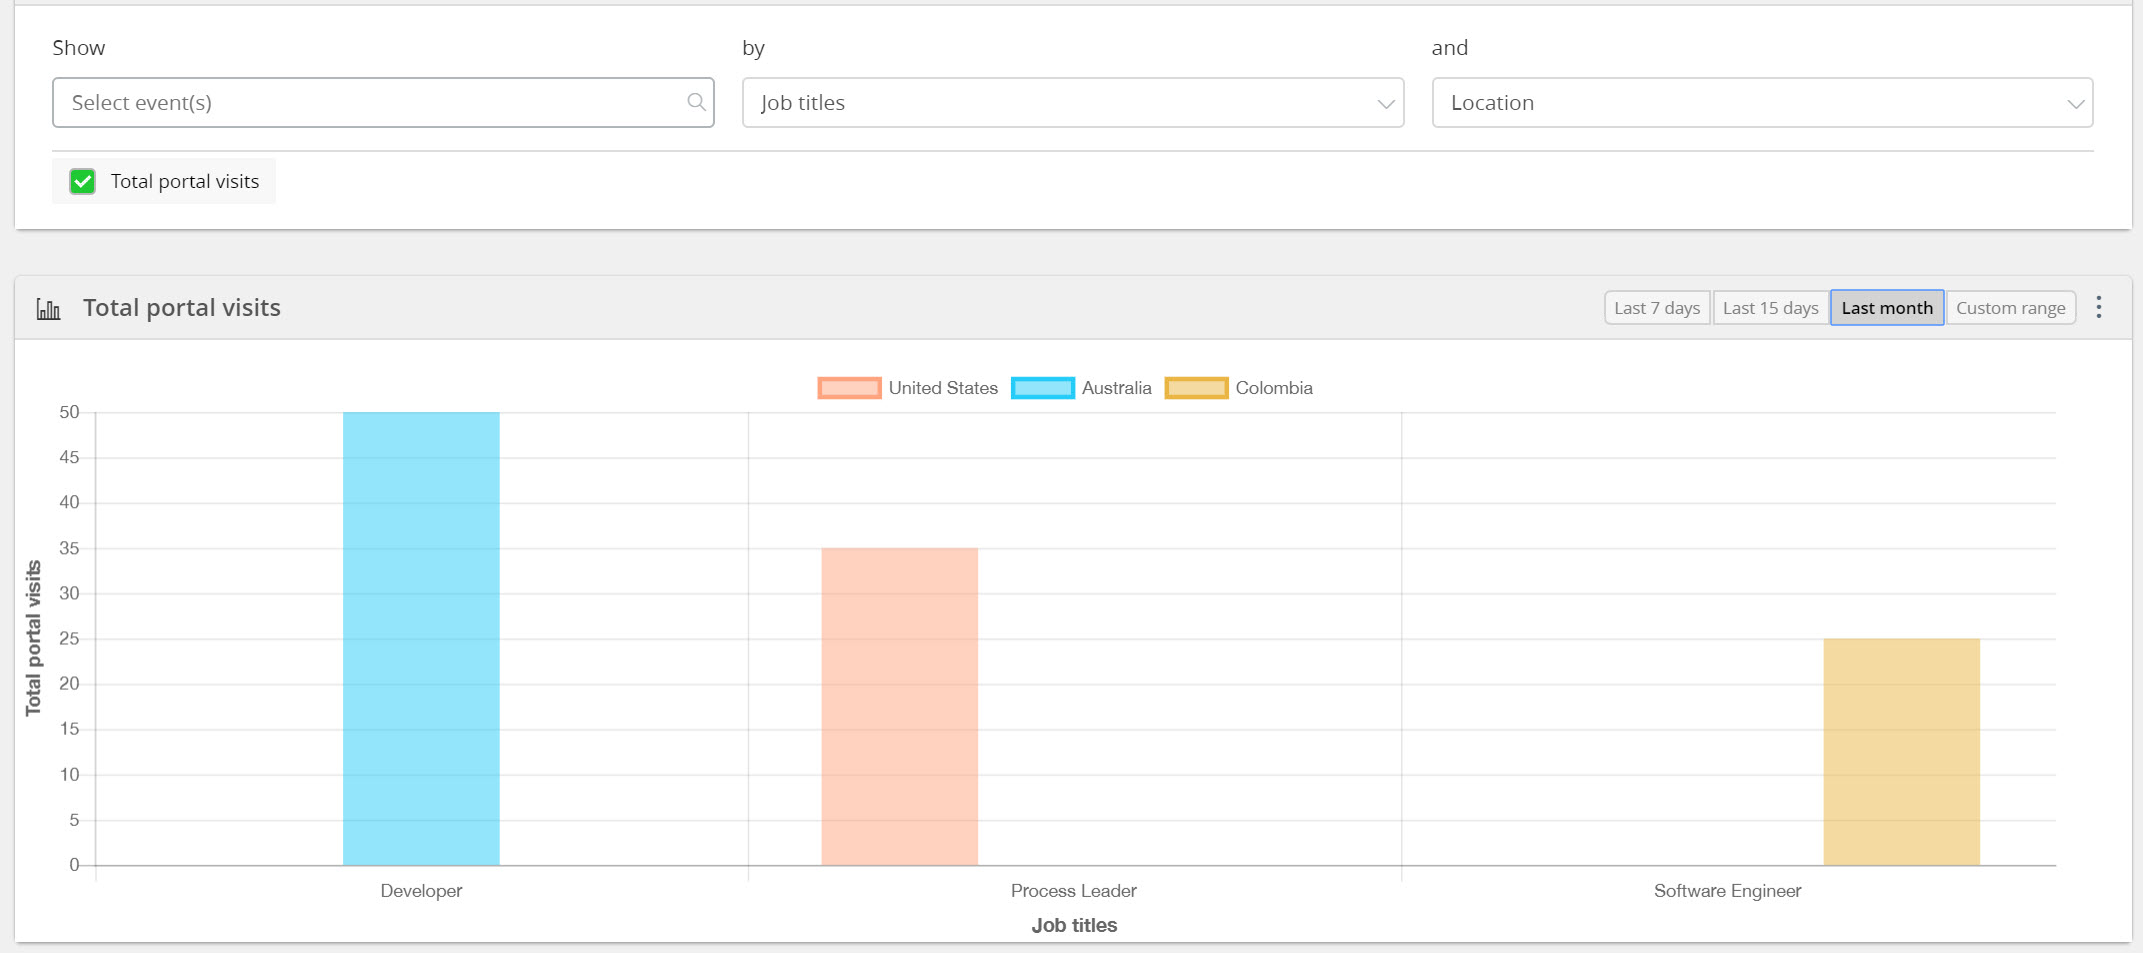This screenshot has height=953, width=2143.
Task: Click the Total portal visits chart title
Action: click(x=182, y=308)
